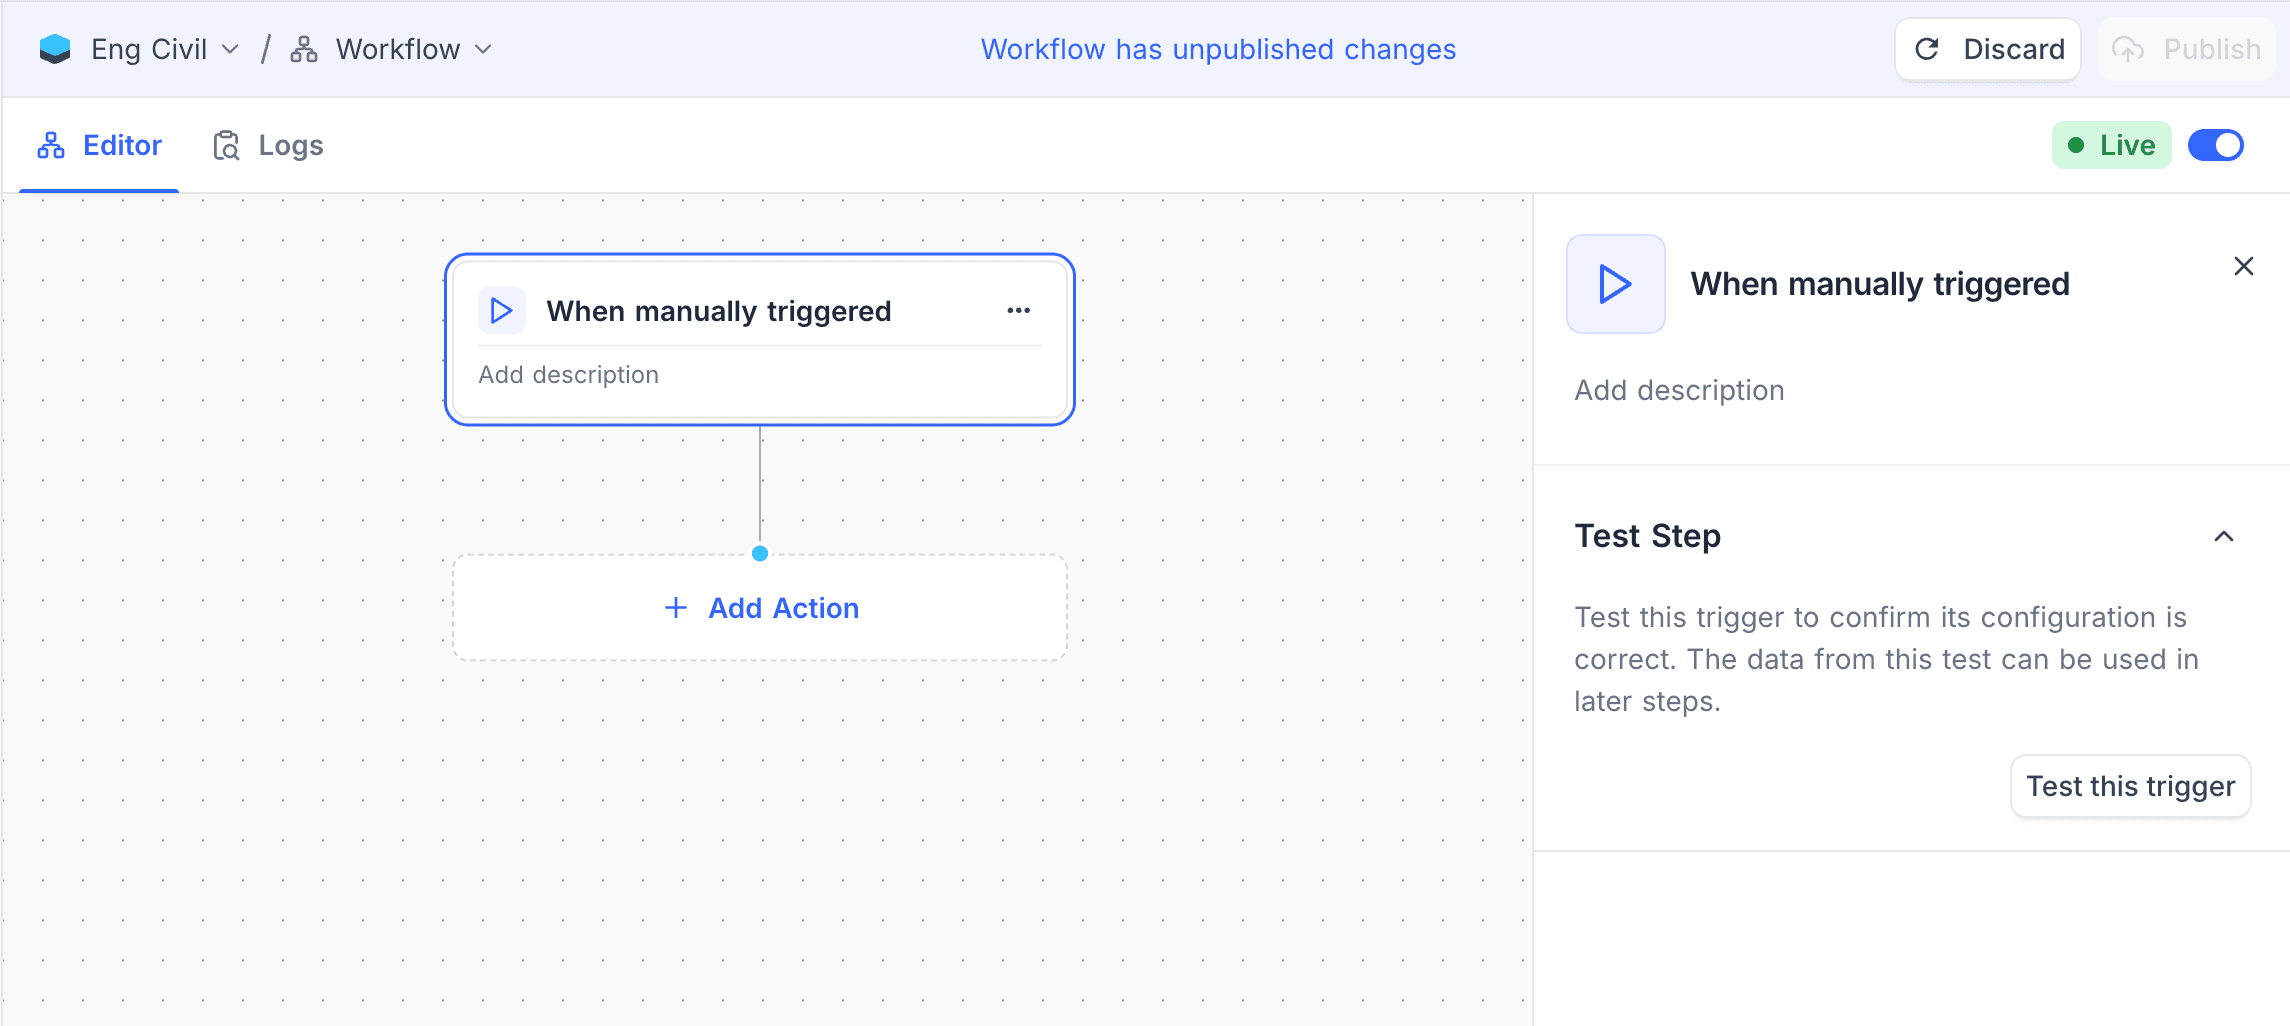The image size is (2290, 1026).
Task: Click Add description field in side panel
Action: [1679, 390]
